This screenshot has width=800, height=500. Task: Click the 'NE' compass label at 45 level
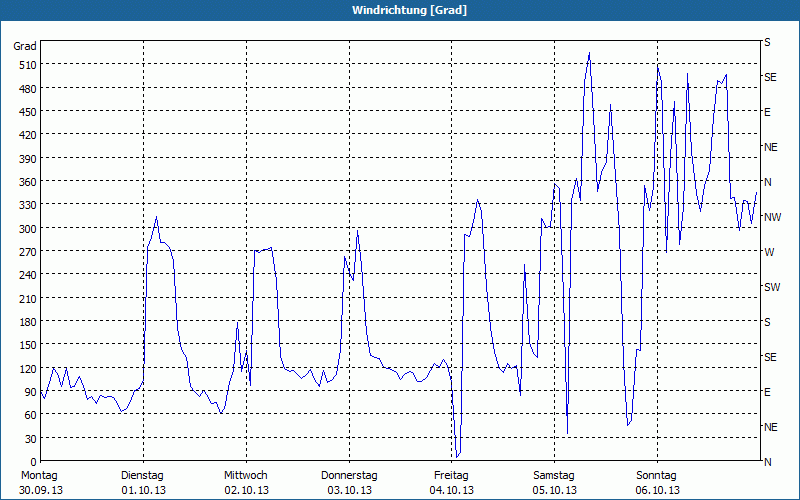coord(771,427)
